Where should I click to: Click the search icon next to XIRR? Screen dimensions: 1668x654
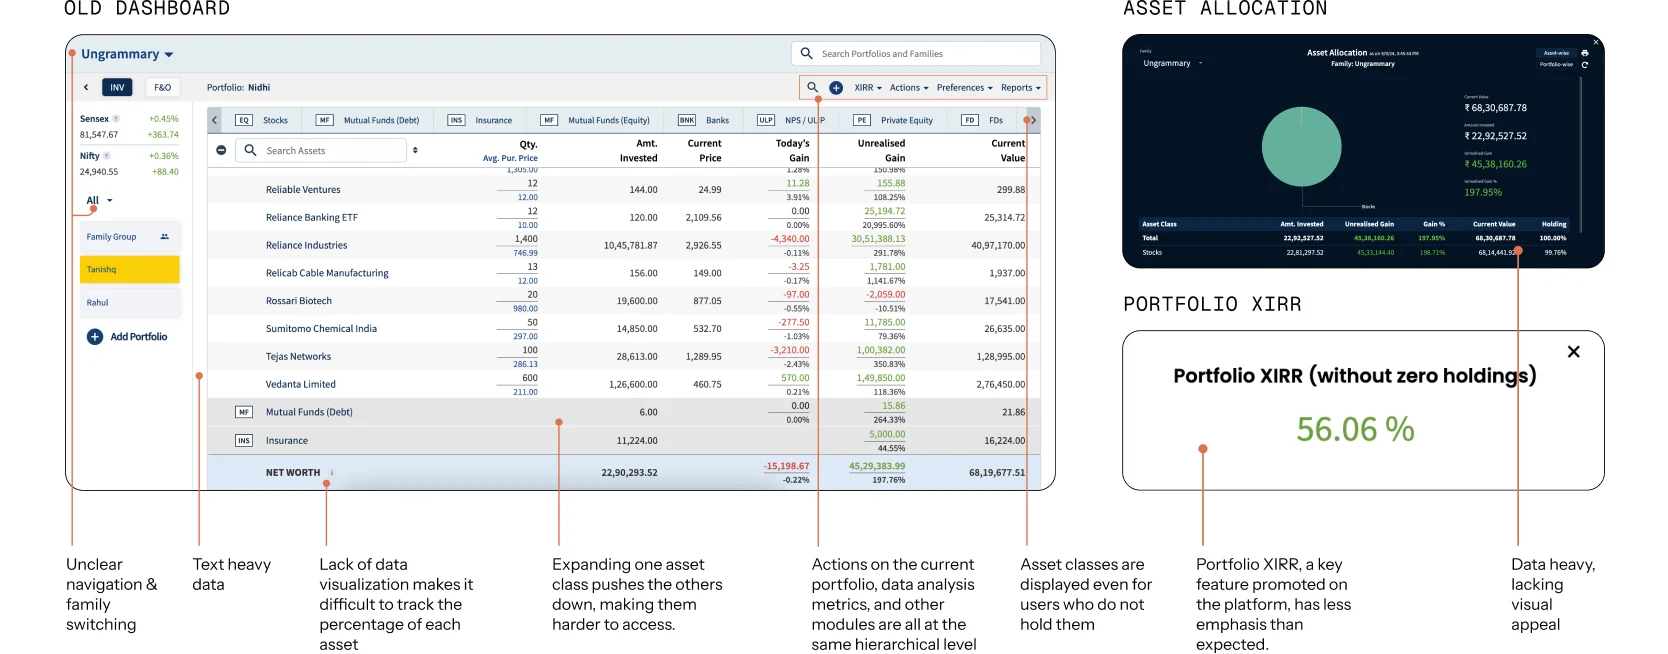click(x=813, y=88)
